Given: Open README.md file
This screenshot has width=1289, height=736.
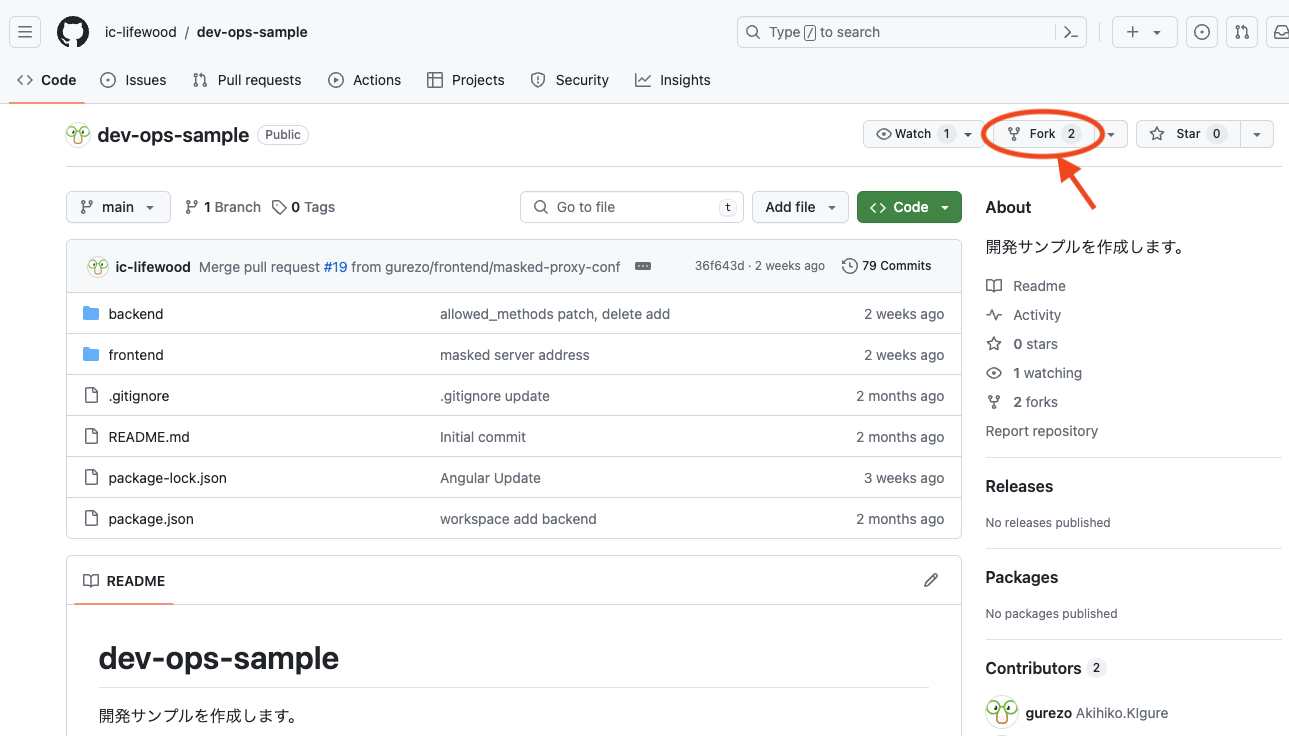Looking at the screenshot, I should coord(149,437).
